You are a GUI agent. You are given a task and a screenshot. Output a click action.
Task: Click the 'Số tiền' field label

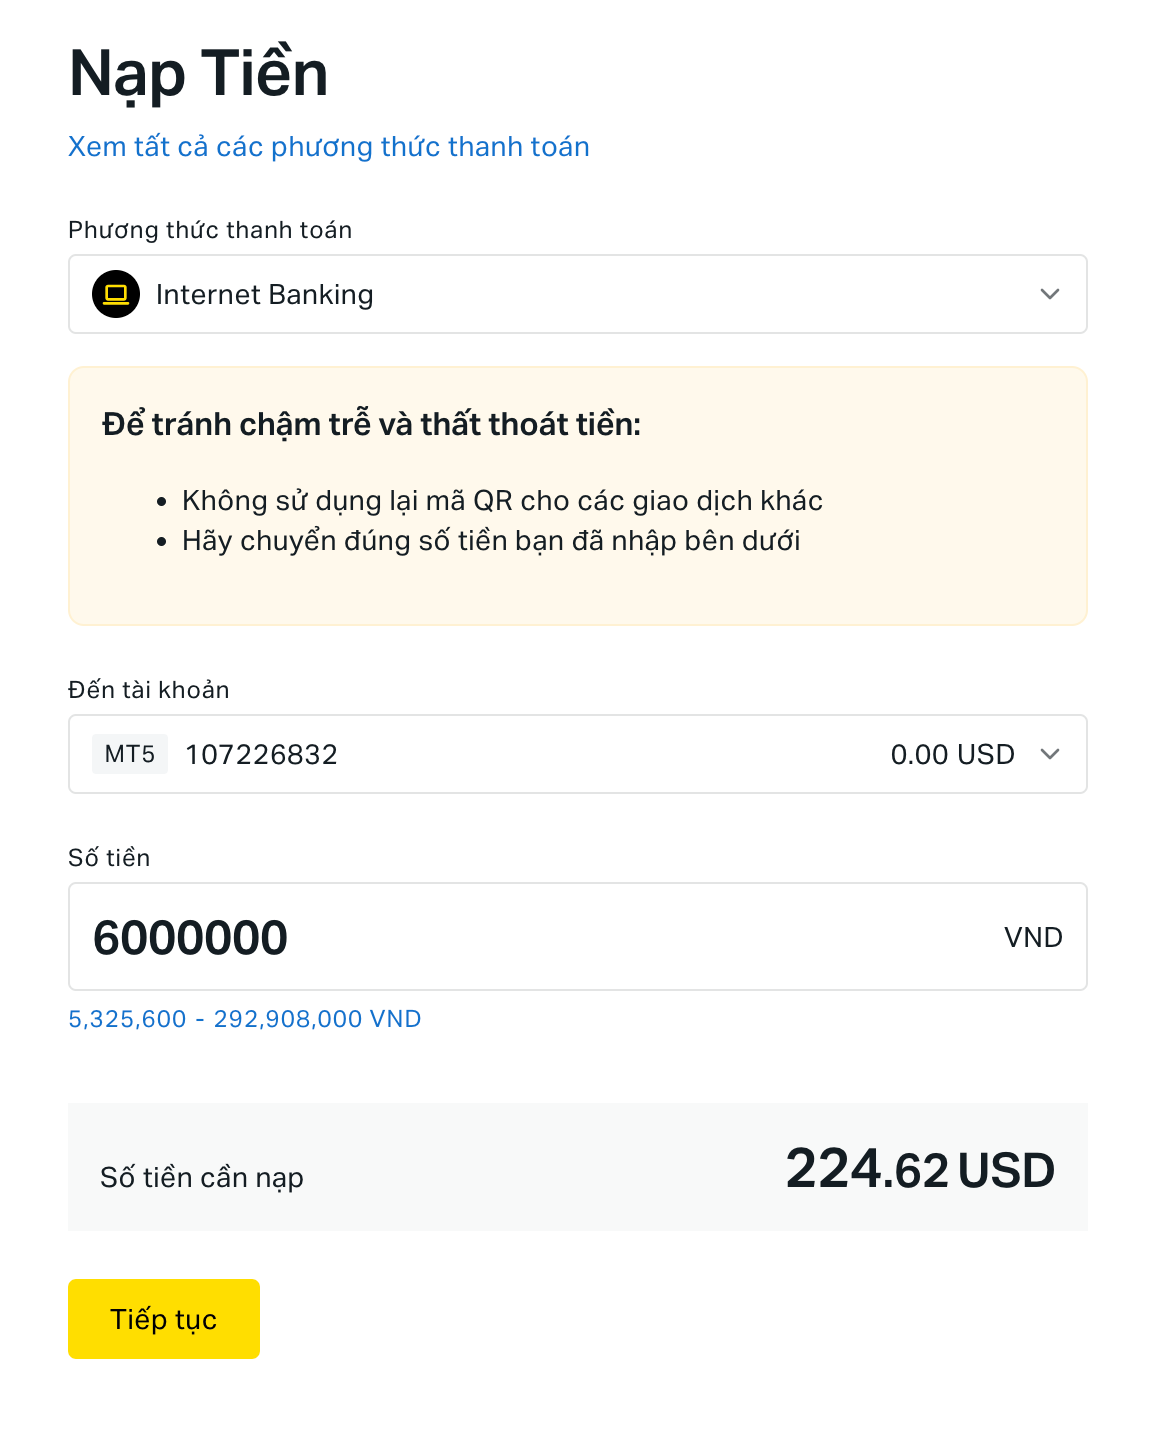(x=109, y=858)
